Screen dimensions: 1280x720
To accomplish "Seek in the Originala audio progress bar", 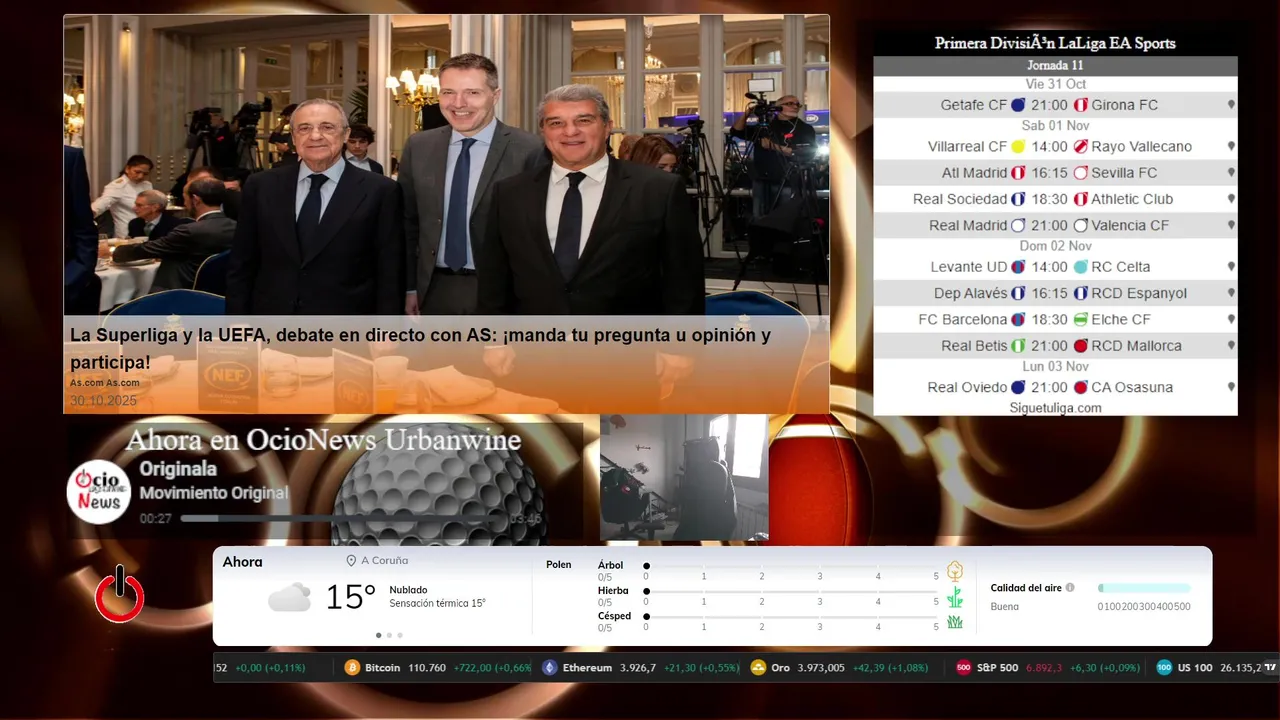I will click(x=343, y=518).
